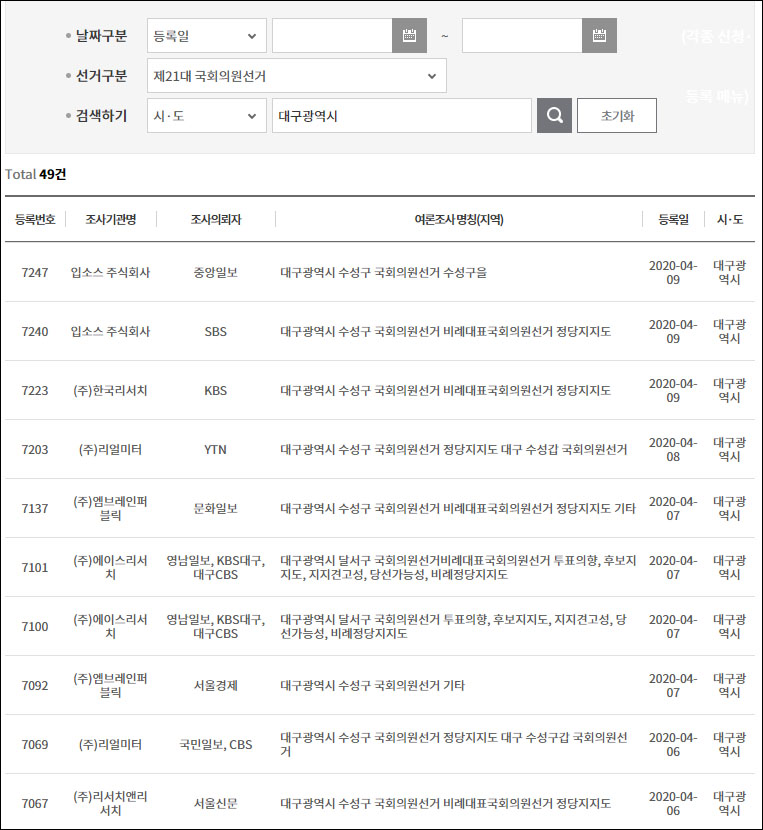Click the survey title ending in 수성구을

point(383,272)
